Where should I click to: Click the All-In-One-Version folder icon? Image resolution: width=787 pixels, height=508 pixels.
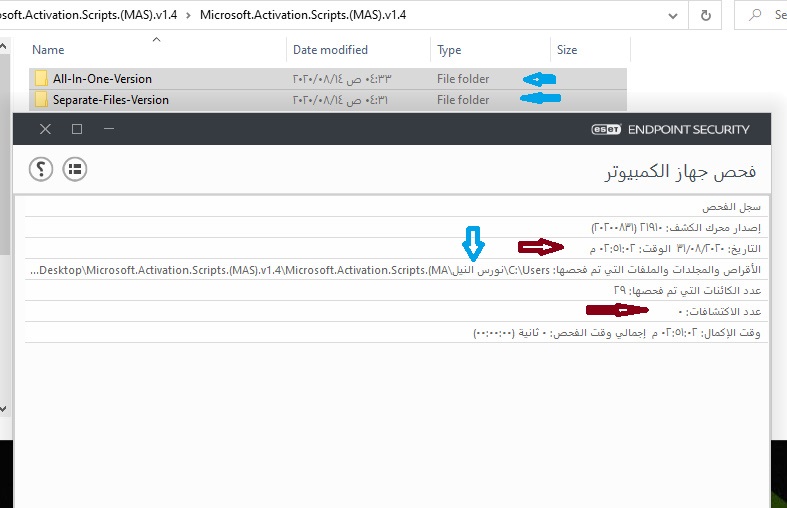tap(41, 78)
